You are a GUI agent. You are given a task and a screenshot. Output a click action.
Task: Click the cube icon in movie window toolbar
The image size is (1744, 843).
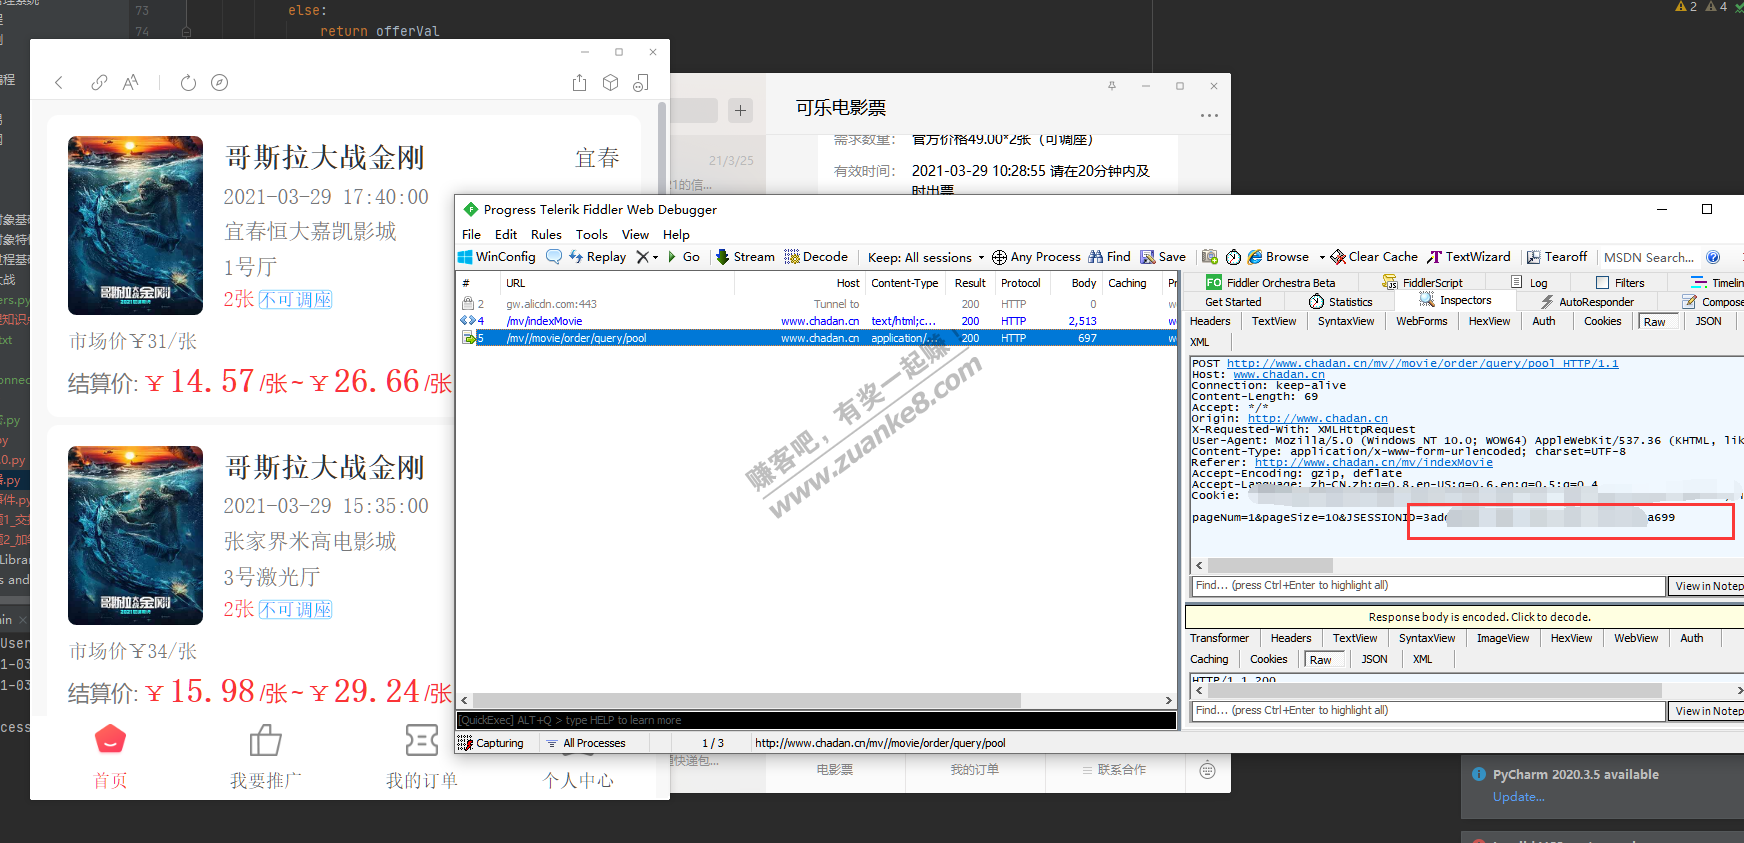click(x=610, y=83)
